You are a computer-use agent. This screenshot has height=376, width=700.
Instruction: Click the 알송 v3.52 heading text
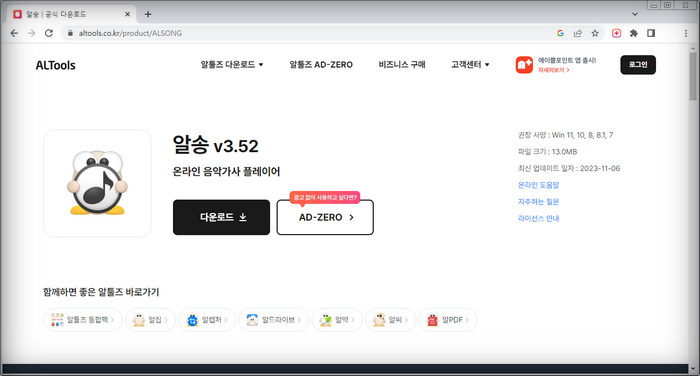(x=216, y=146)
